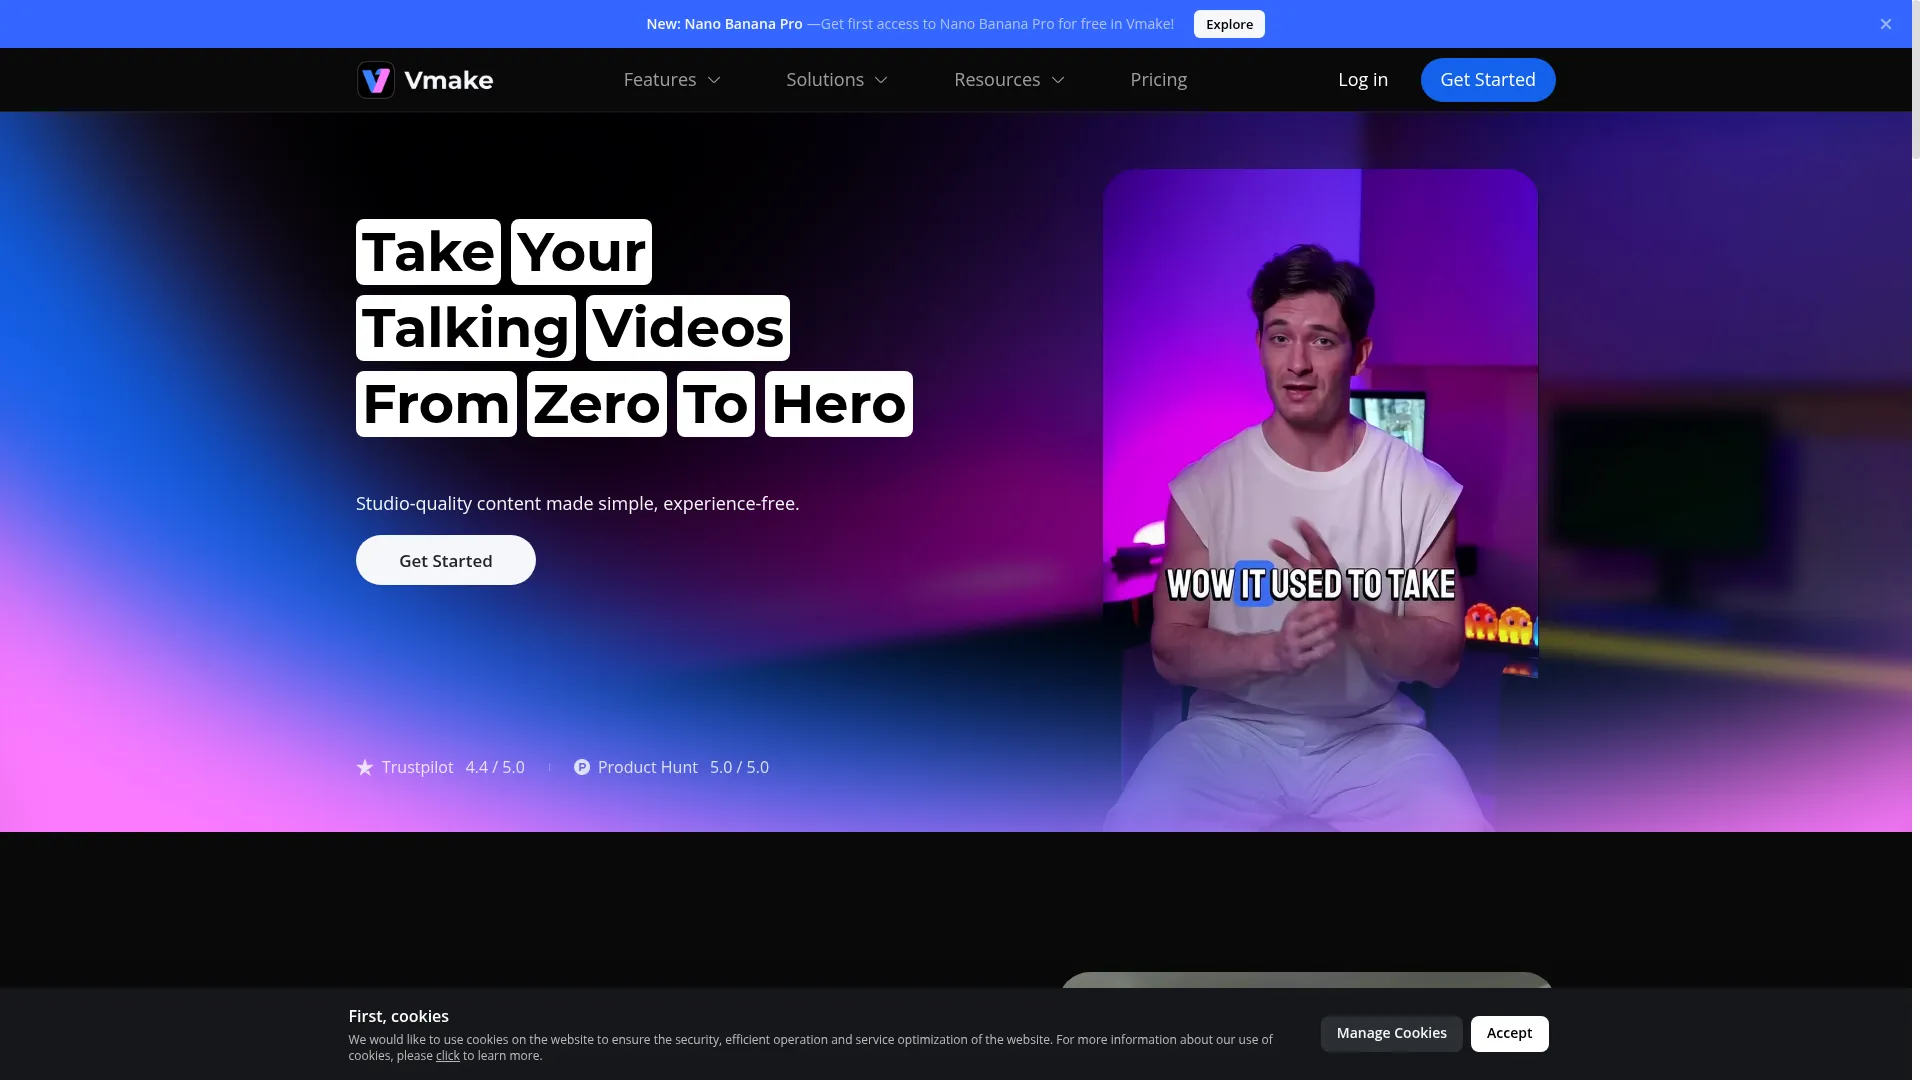The height and width of the screenshot is (1080, 1920).
Task: Expand the Solutions menu
Action: [836, 79]
